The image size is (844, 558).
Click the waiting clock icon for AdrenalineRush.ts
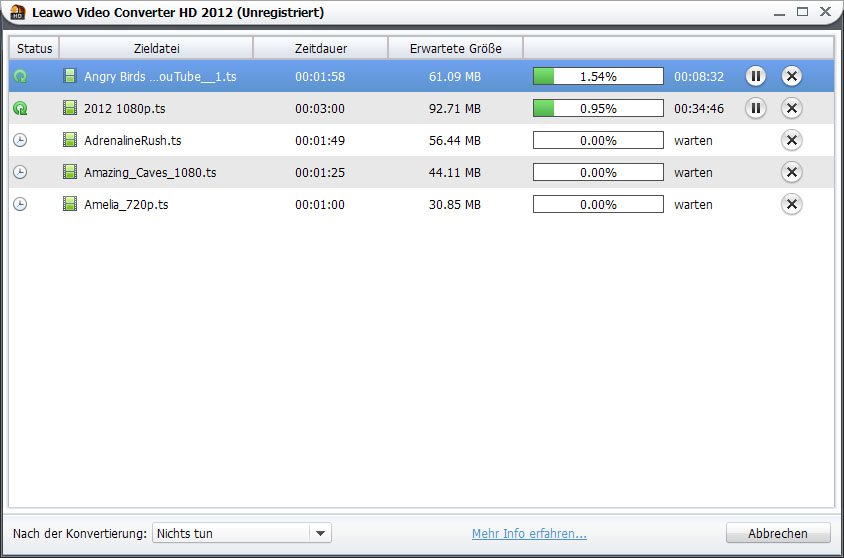tap(20, 140)
